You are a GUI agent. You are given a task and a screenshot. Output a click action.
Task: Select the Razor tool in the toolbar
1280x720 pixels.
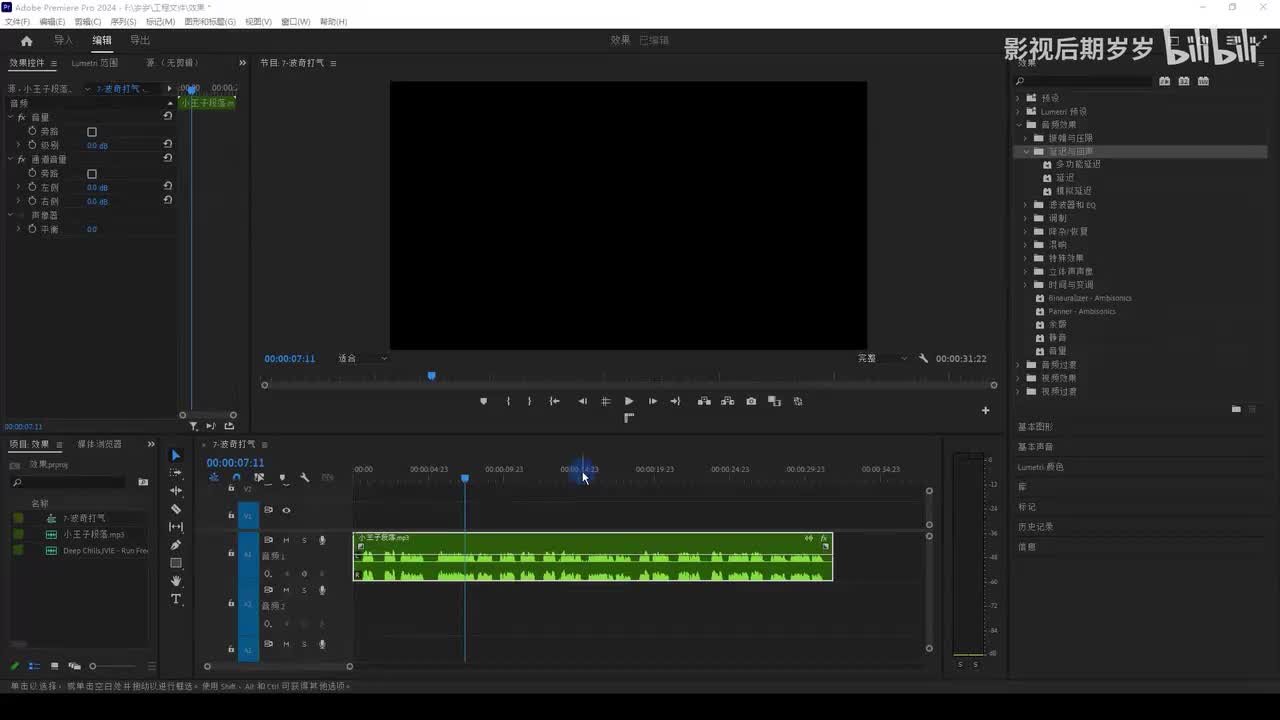tap(176, 509)
